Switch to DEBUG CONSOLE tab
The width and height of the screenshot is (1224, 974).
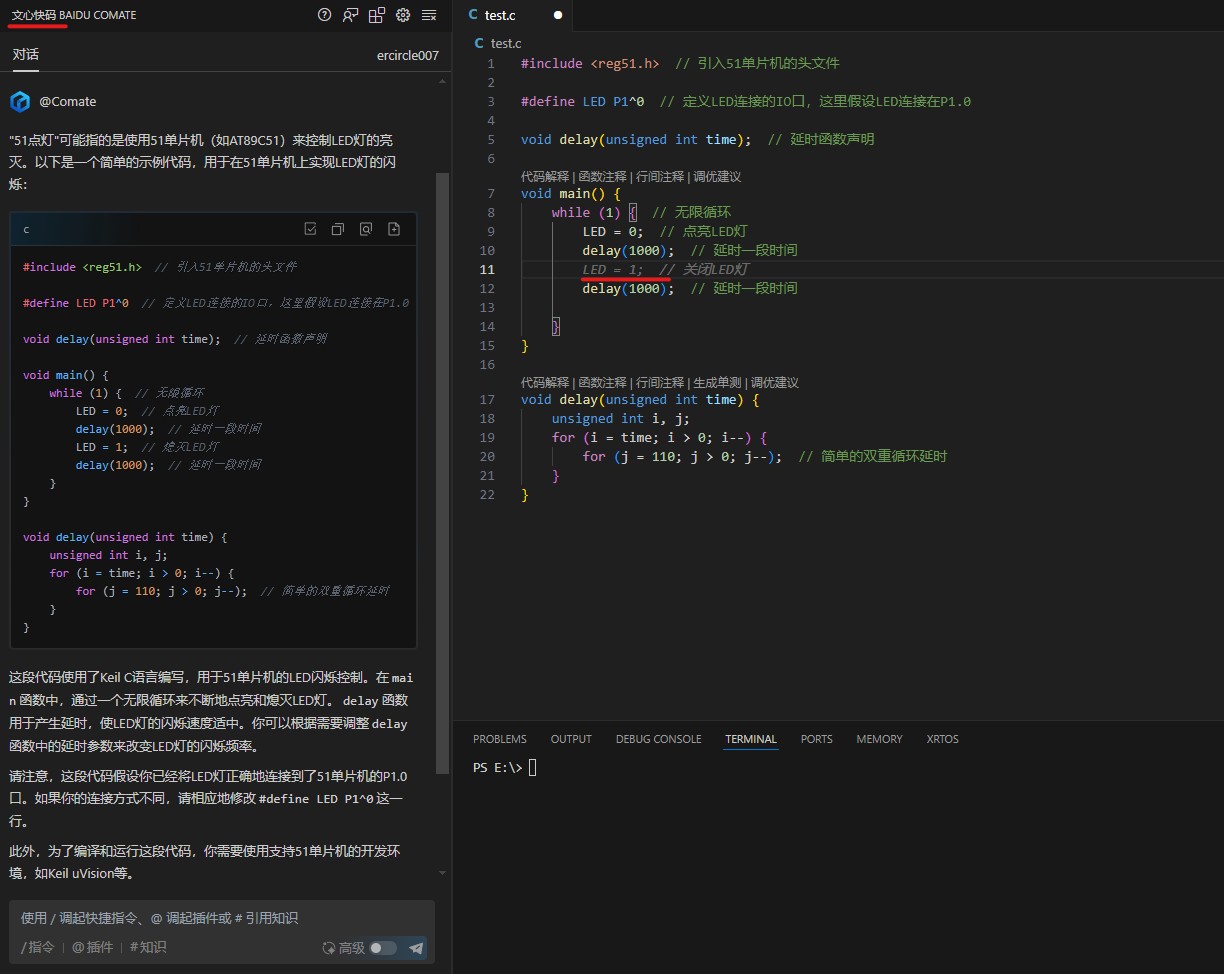658,739
